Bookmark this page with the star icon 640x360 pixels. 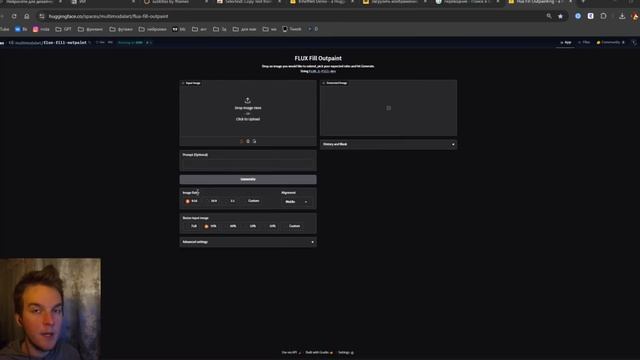click(560, 16)
